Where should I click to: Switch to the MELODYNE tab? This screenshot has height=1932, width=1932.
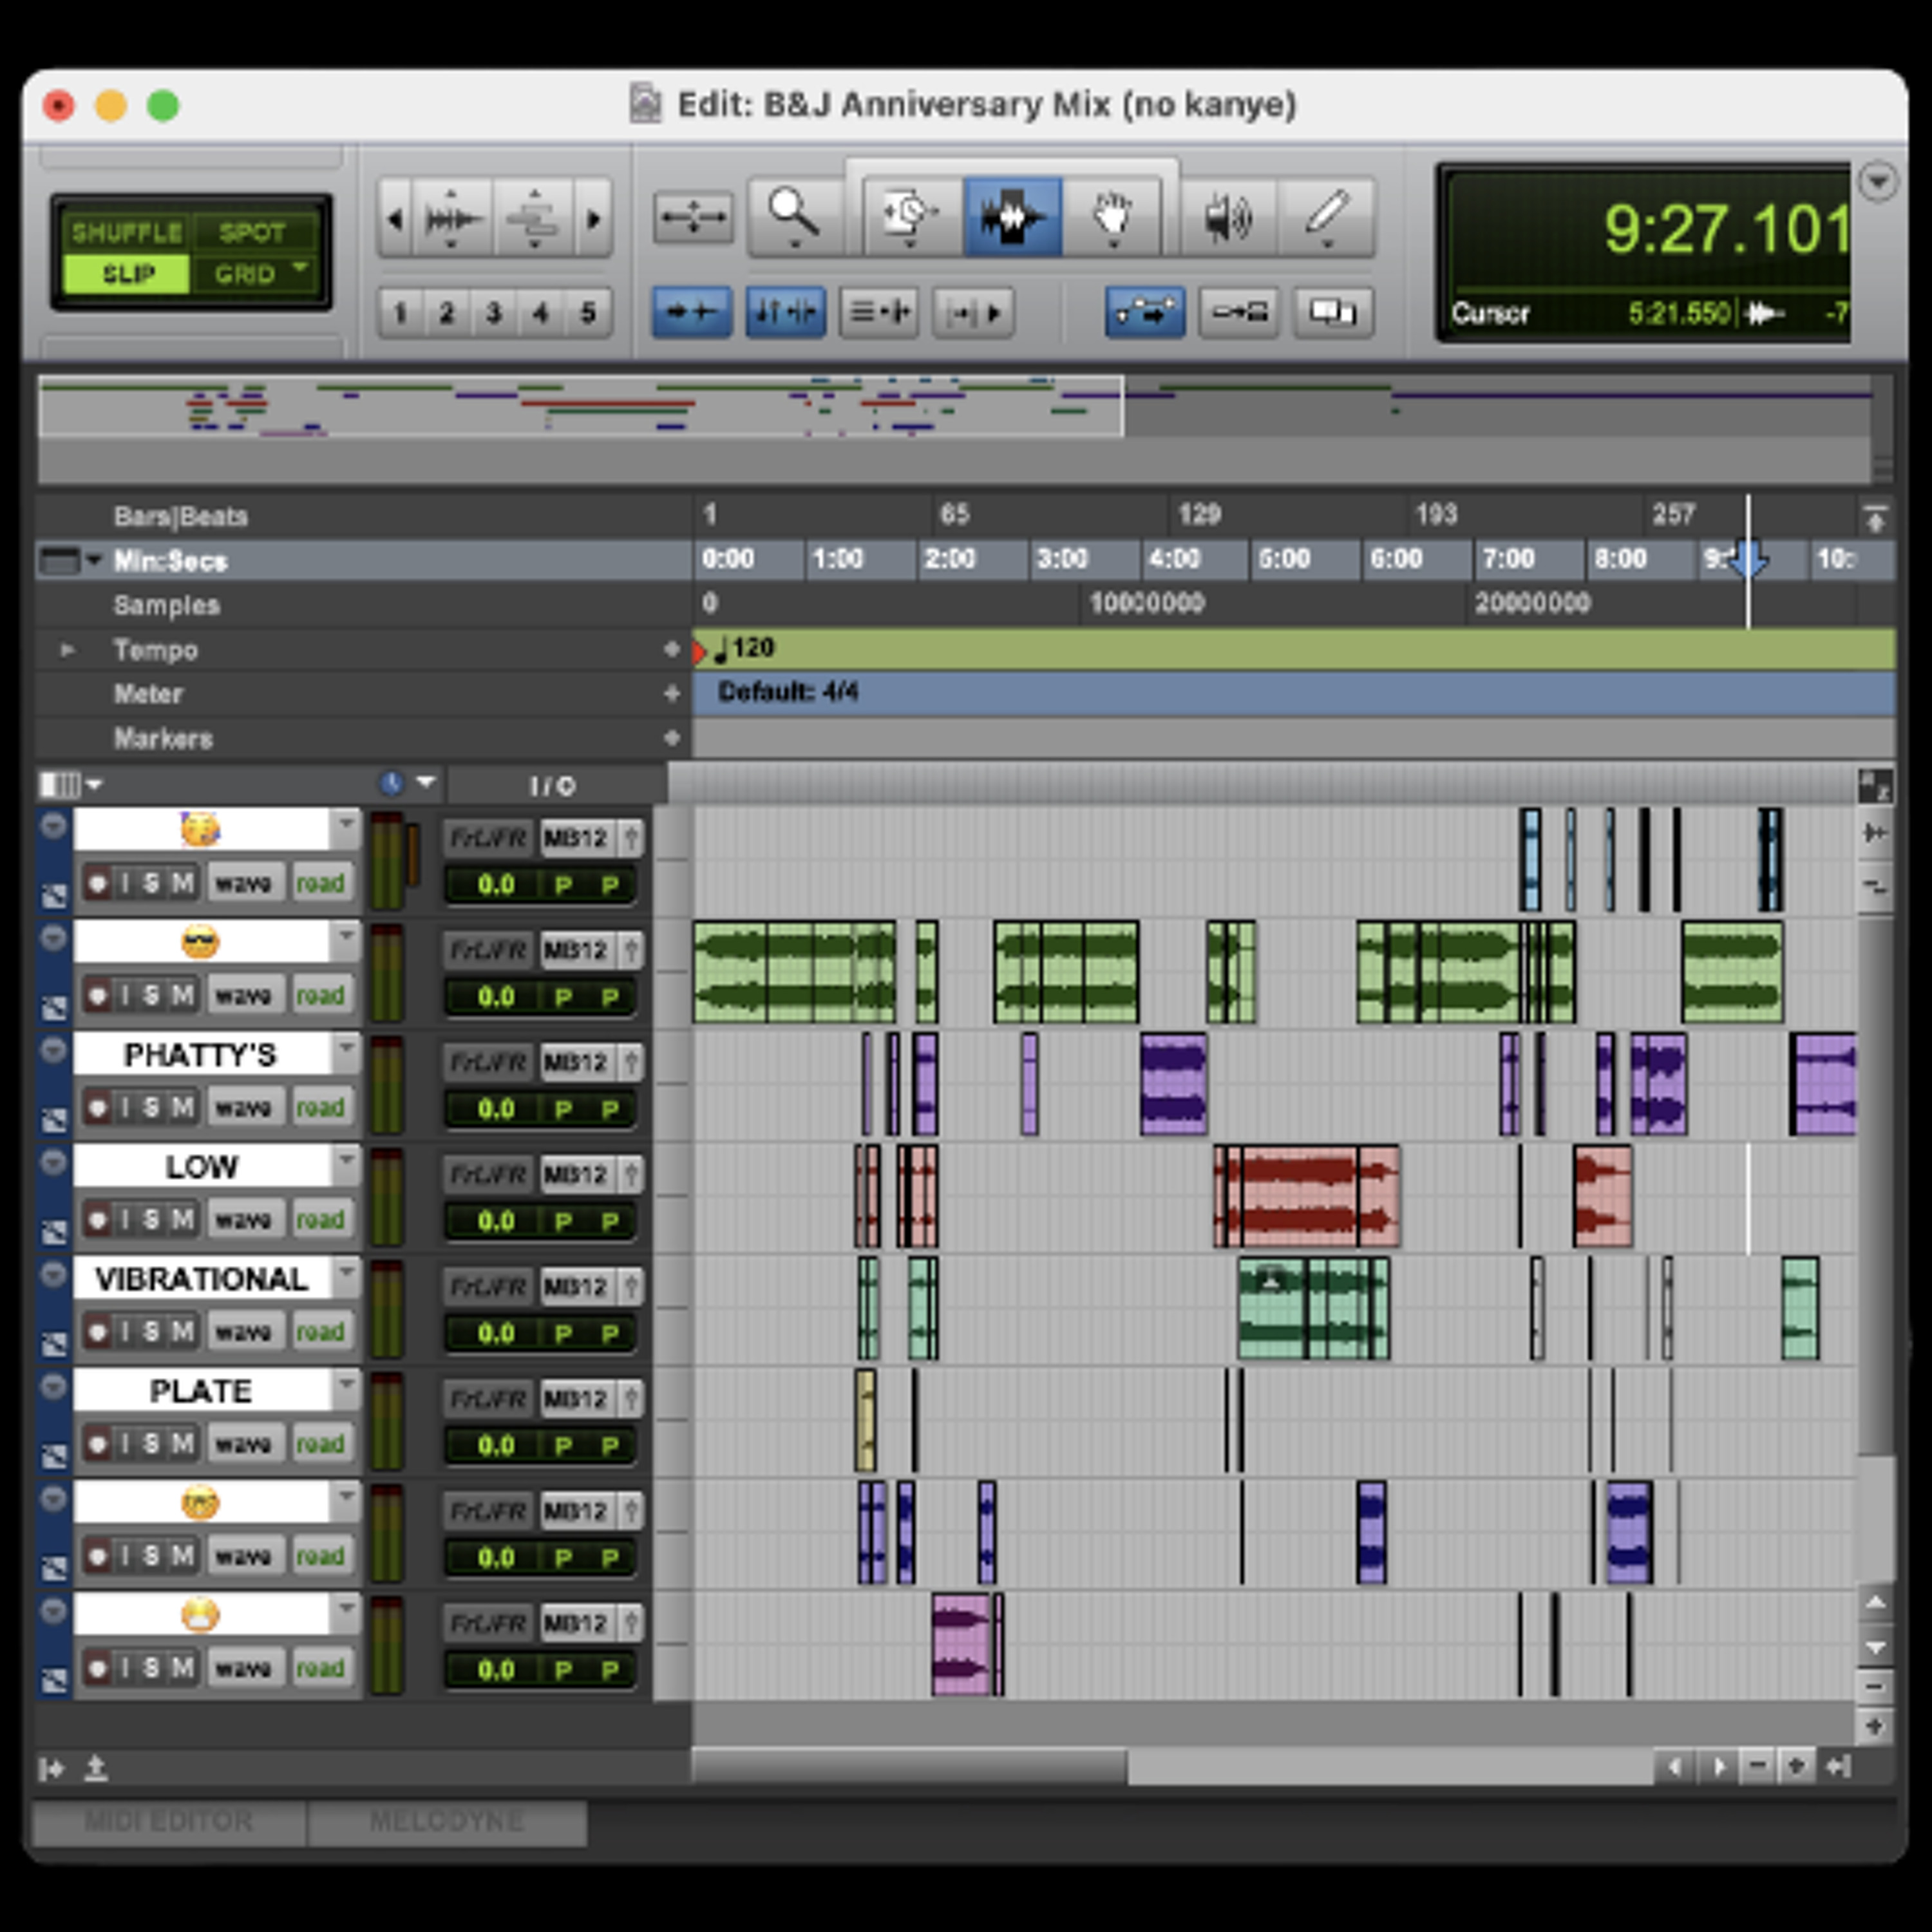[x=447, y=1821]
